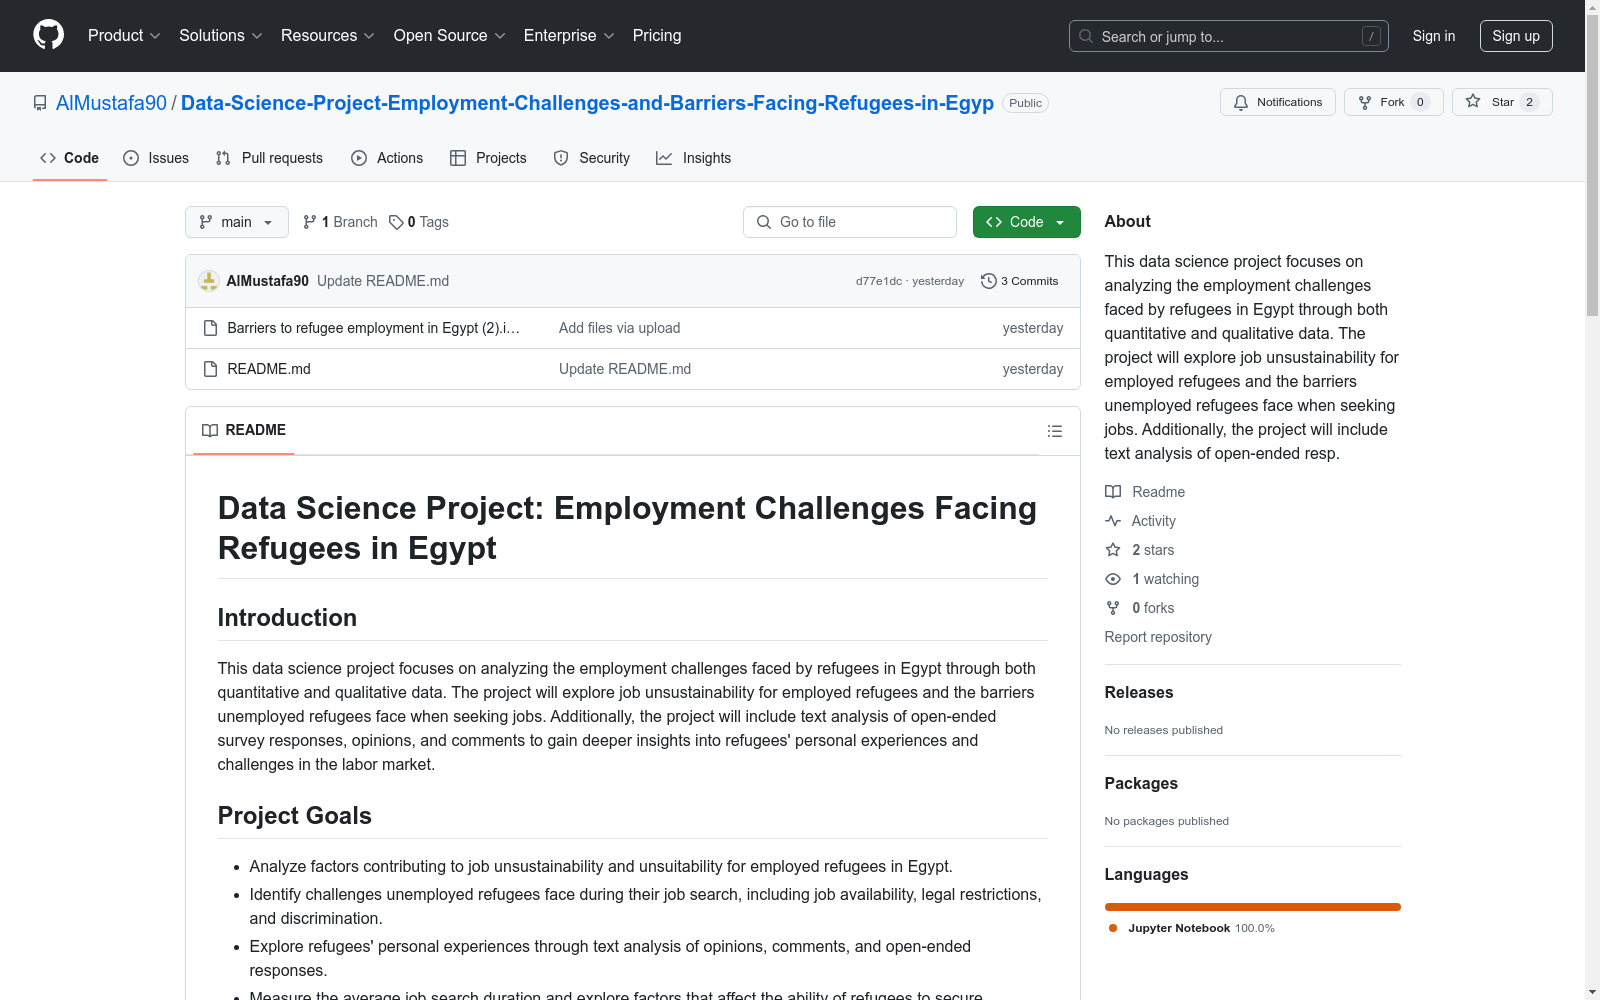Image resolution: width=1600 pixels, height=1000 pixels.
Task: Click the Star count badge 2
Action: click(1529, 102)
